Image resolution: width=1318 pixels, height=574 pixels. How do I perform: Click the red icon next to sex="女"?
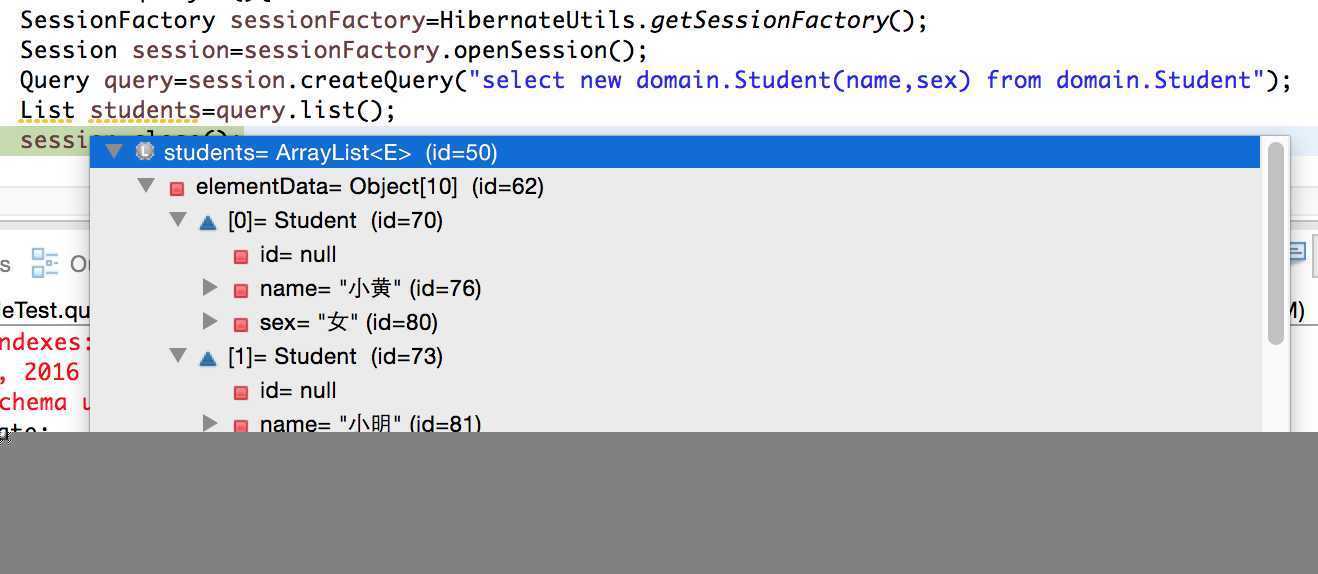[x=240, y=324]
